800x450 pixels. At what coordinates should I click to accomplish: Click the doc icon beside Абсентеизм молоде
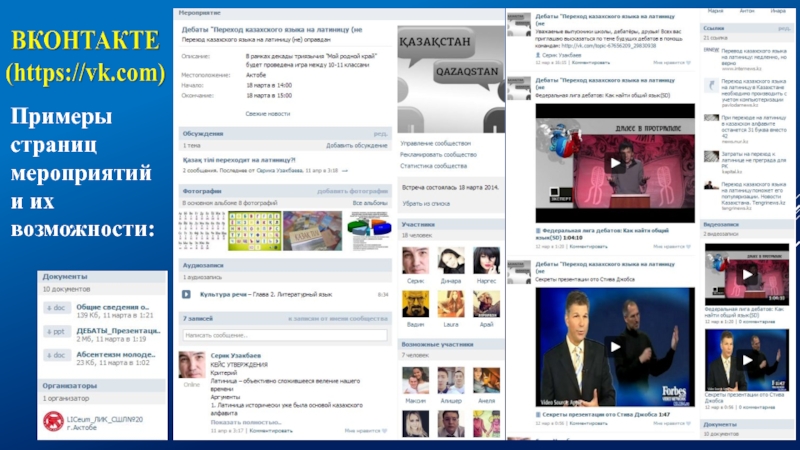coord(57,355)
